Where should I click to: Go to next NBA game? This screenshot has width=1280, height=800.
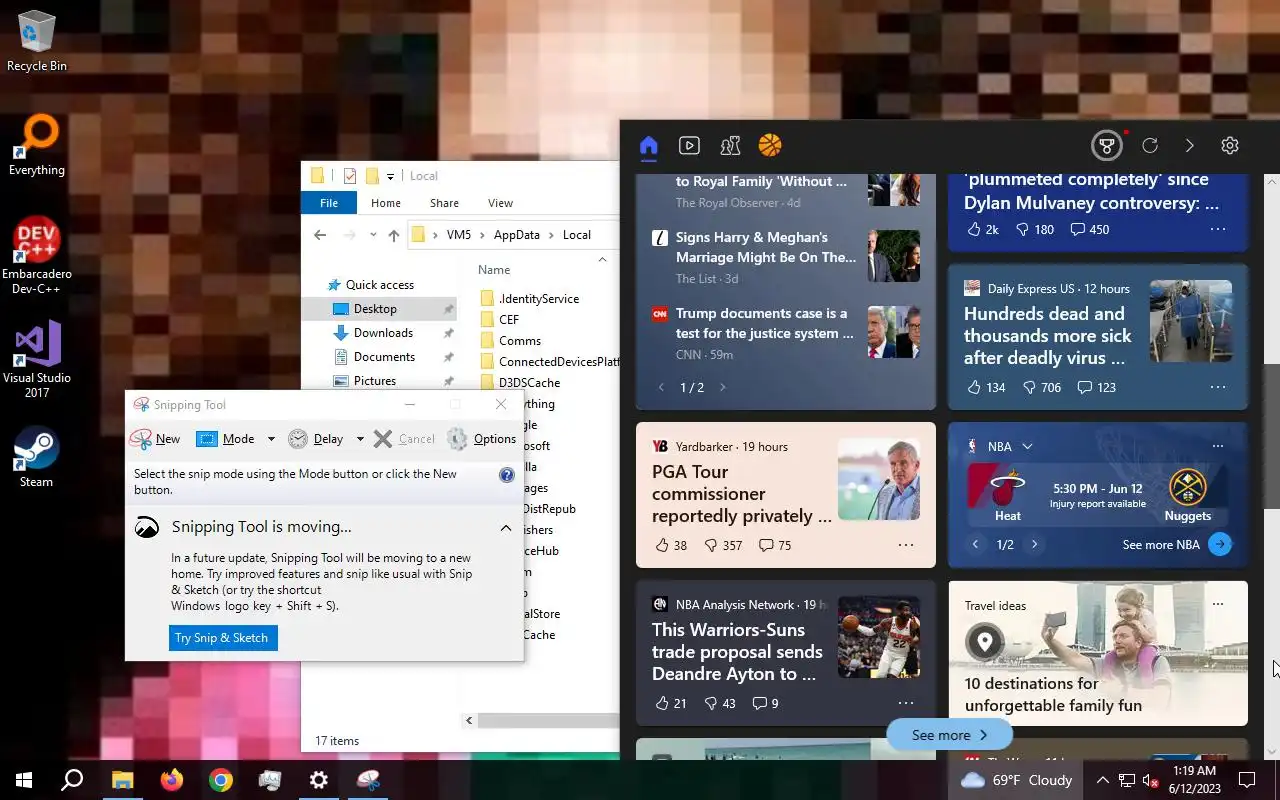tap(1035, 545)
